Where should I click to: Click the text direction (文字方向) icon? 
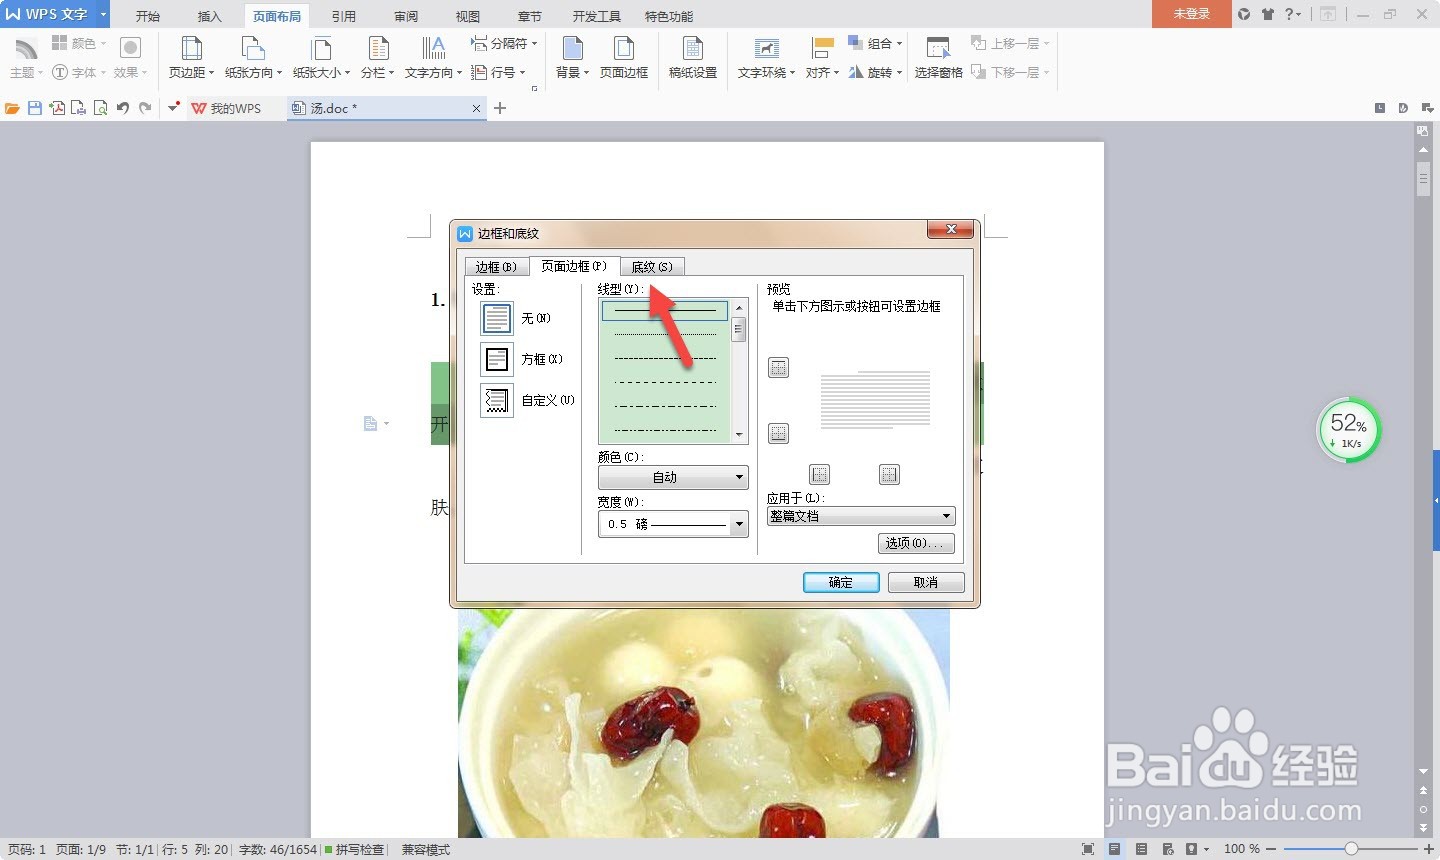tap(433, 48)
